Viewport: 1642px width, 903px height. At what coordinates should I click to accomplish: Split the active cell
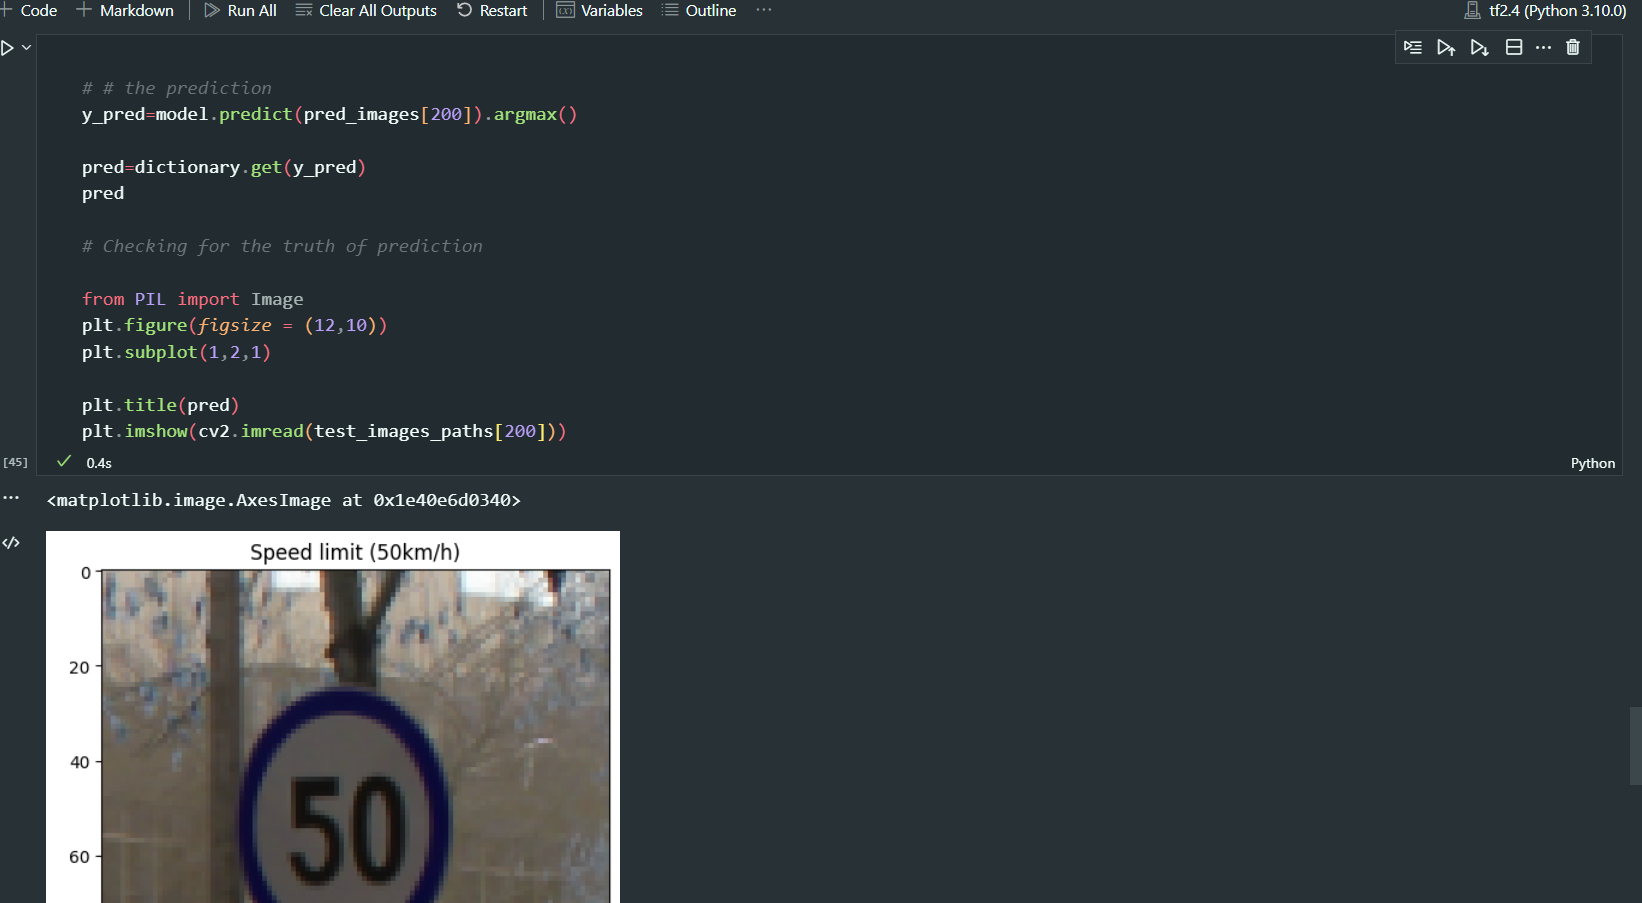[x=1513, y=47]
